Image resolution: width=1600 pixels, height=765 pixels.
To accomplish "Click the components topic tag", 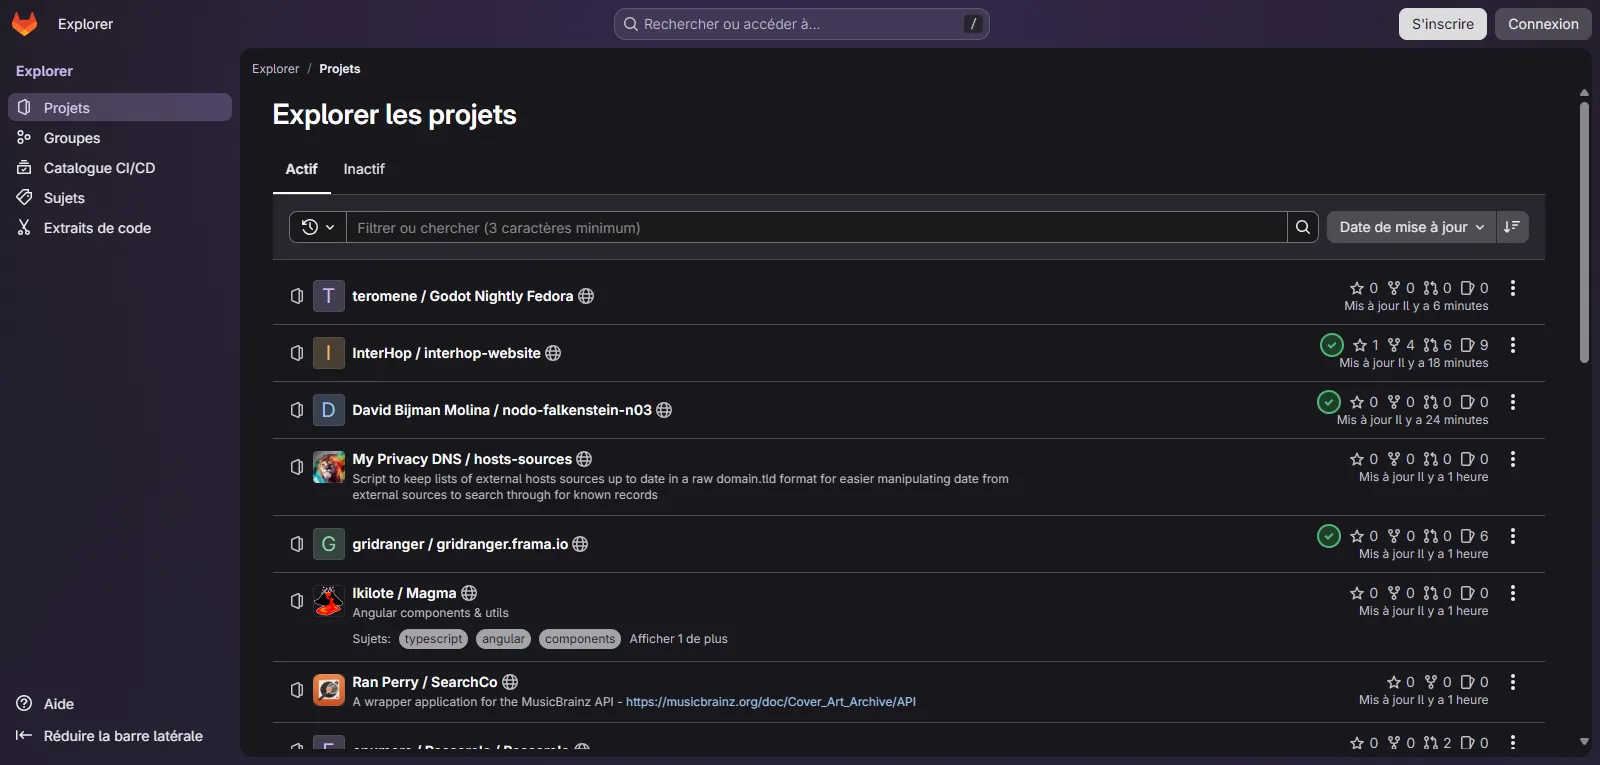I will pos(580,639).
